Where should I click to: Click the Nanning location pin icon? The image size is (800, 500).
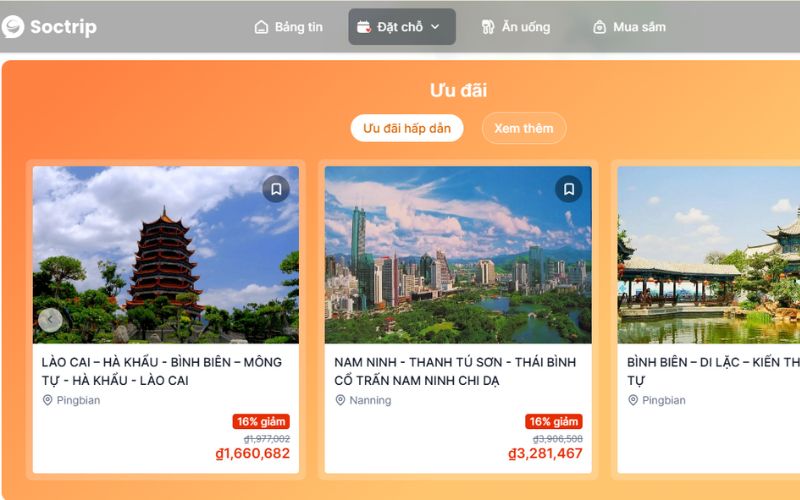tap(340, 400)
